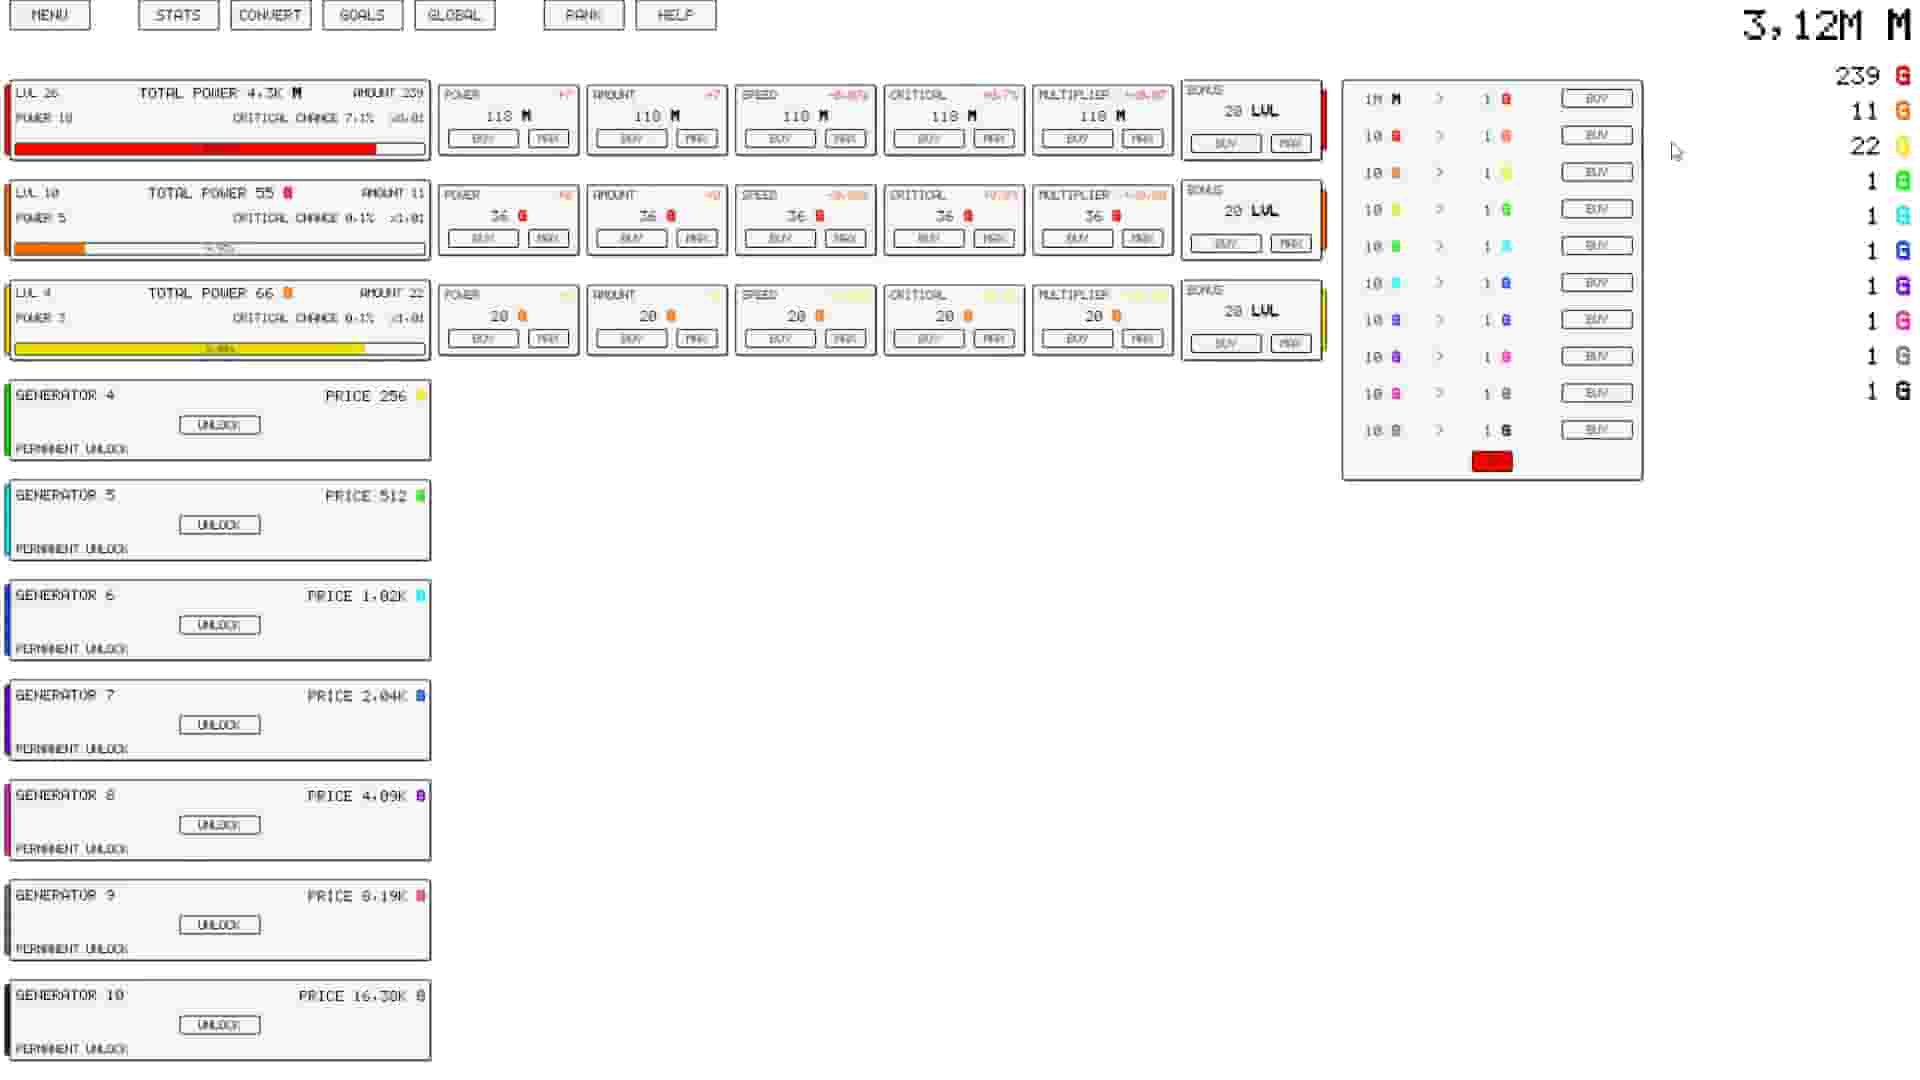Click the green G currency icon
1920x1080 pixels.
coord(1902,181)
